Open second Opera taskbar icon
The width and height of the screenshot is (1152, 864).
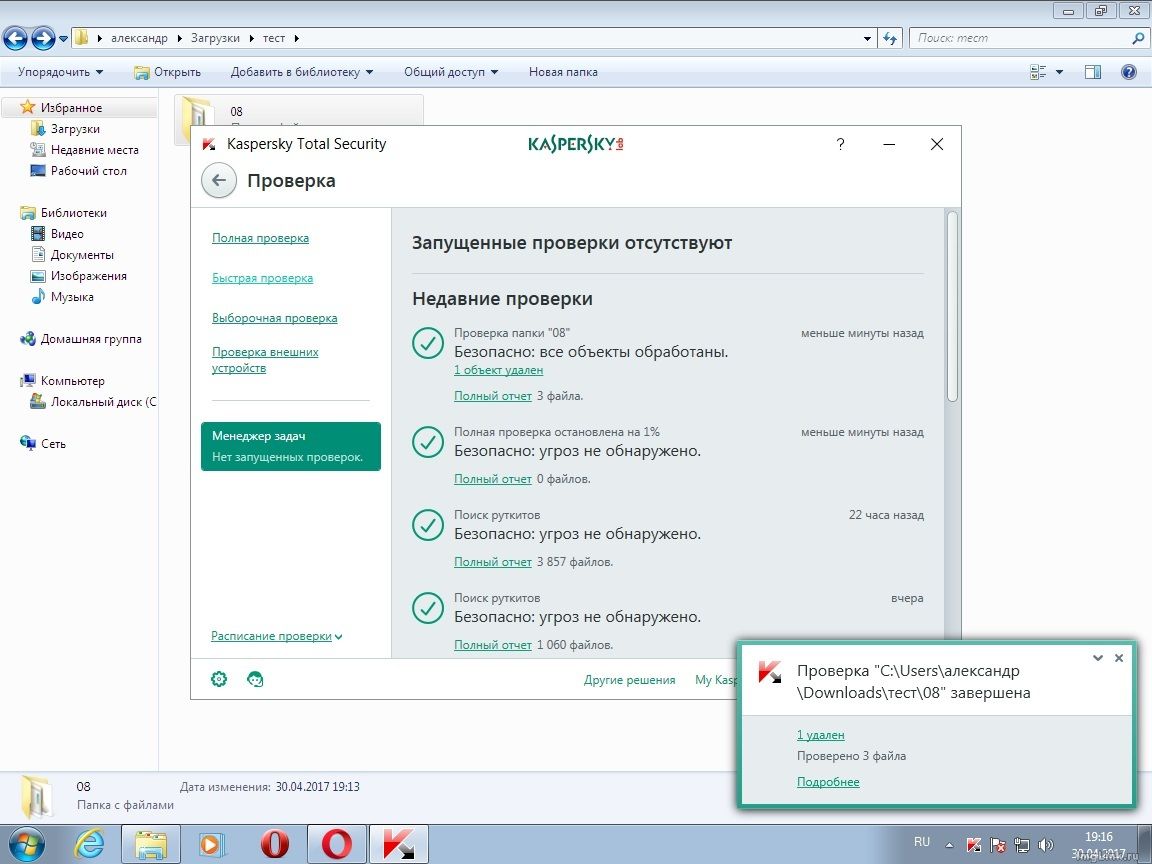point(336,845)
